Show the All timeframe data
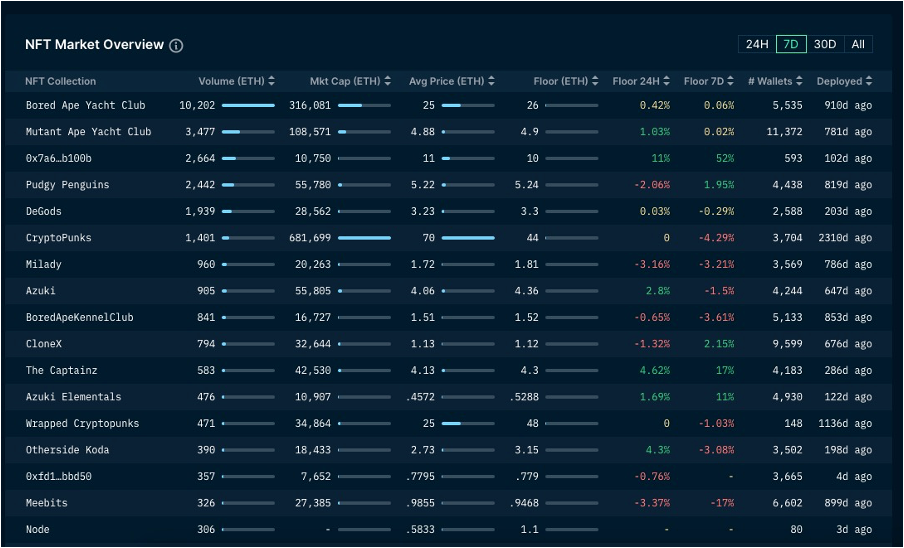The image size is (904, 548). point(857,44)
